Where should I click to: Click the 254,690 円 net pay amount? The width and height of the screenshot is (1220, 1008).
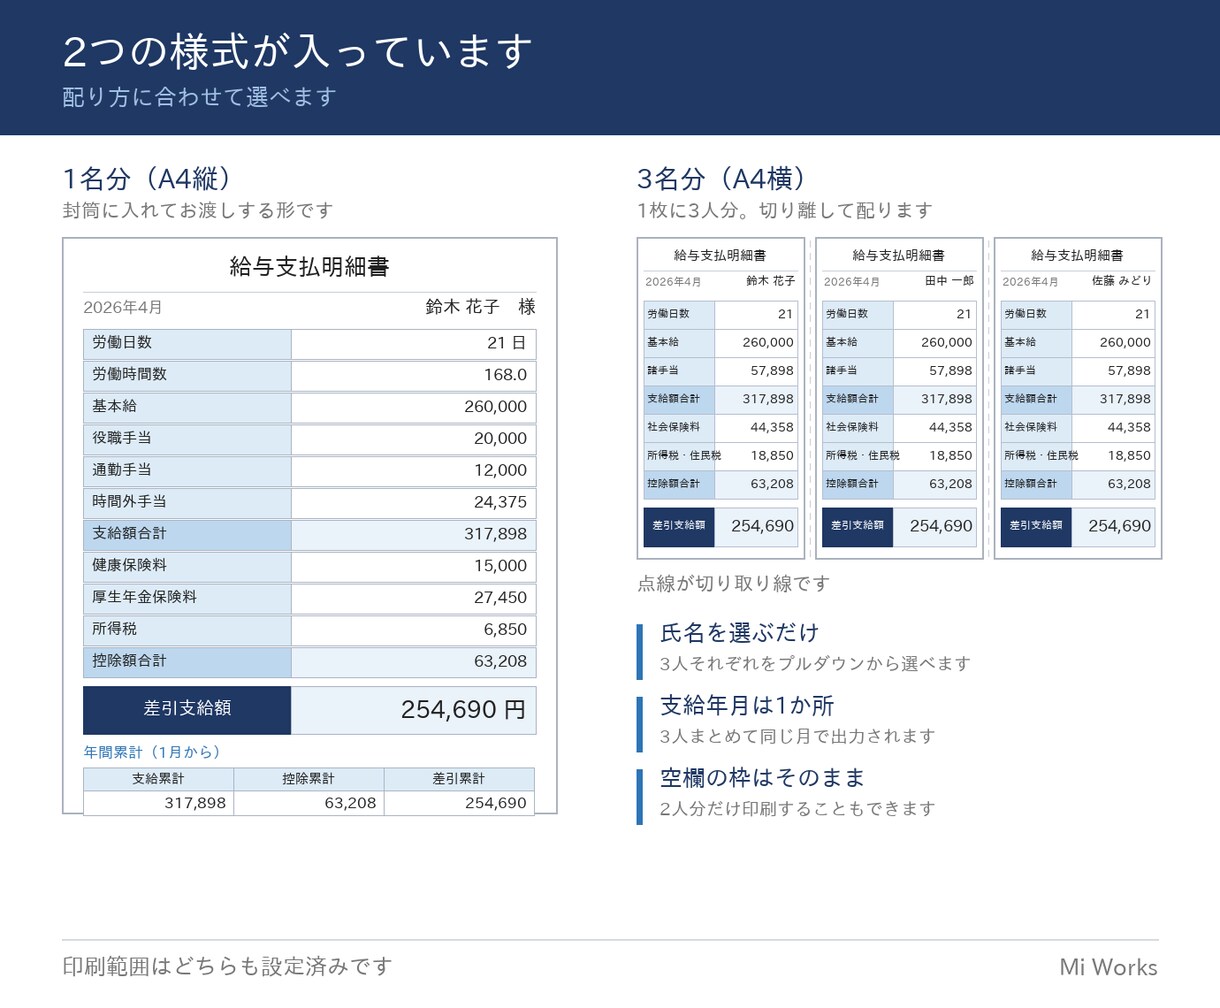[x=413, y=710]
